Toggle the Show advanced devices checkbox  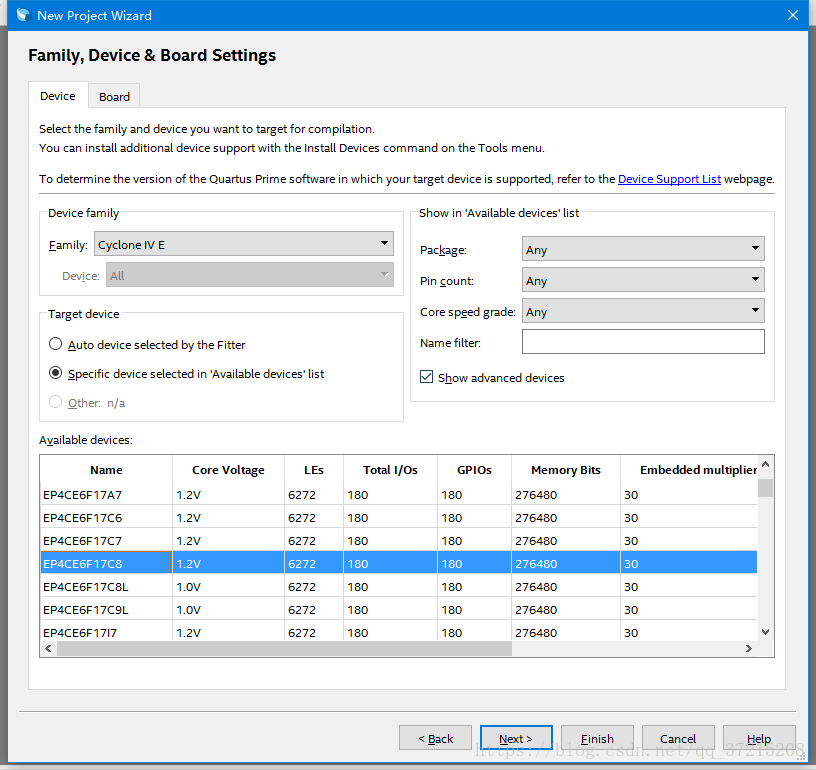pyautogui.click(x=426, y=377)
